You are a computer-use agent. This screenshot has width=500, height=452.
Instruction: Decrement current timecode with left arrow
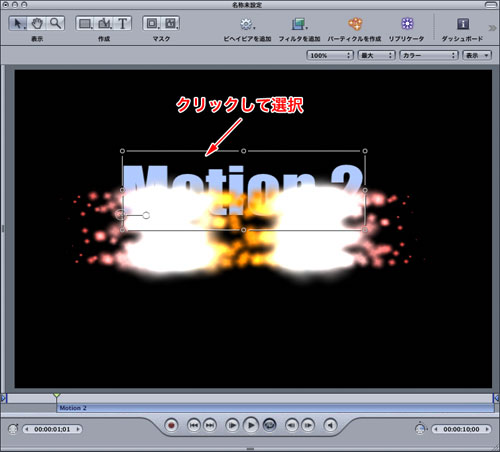[x=27, y=429]
